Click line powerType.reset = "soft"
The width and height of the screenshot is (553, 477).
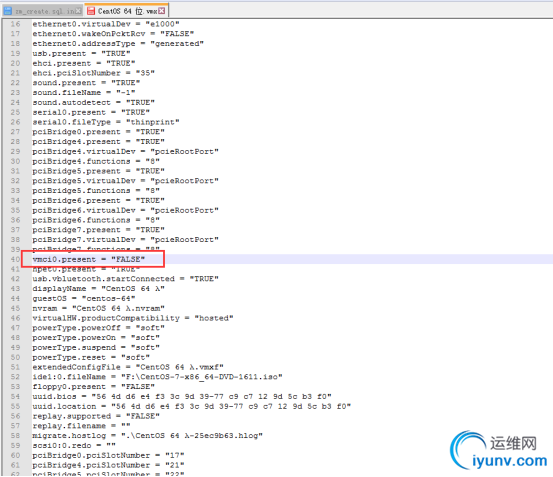[x=91, y=357]
